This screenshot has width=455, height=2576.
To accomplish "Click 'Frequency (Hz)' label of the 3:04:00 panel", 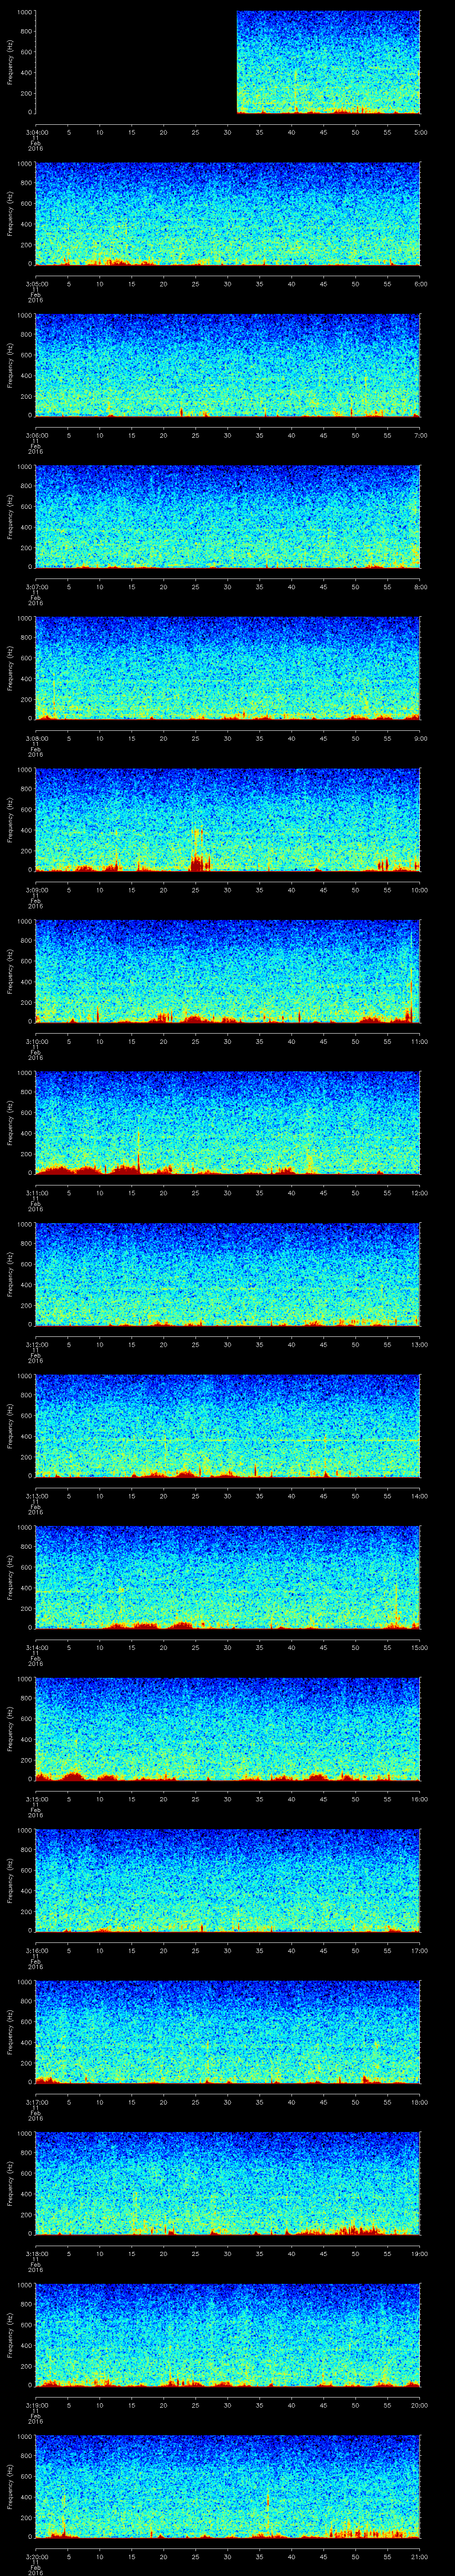I will 10,62.
